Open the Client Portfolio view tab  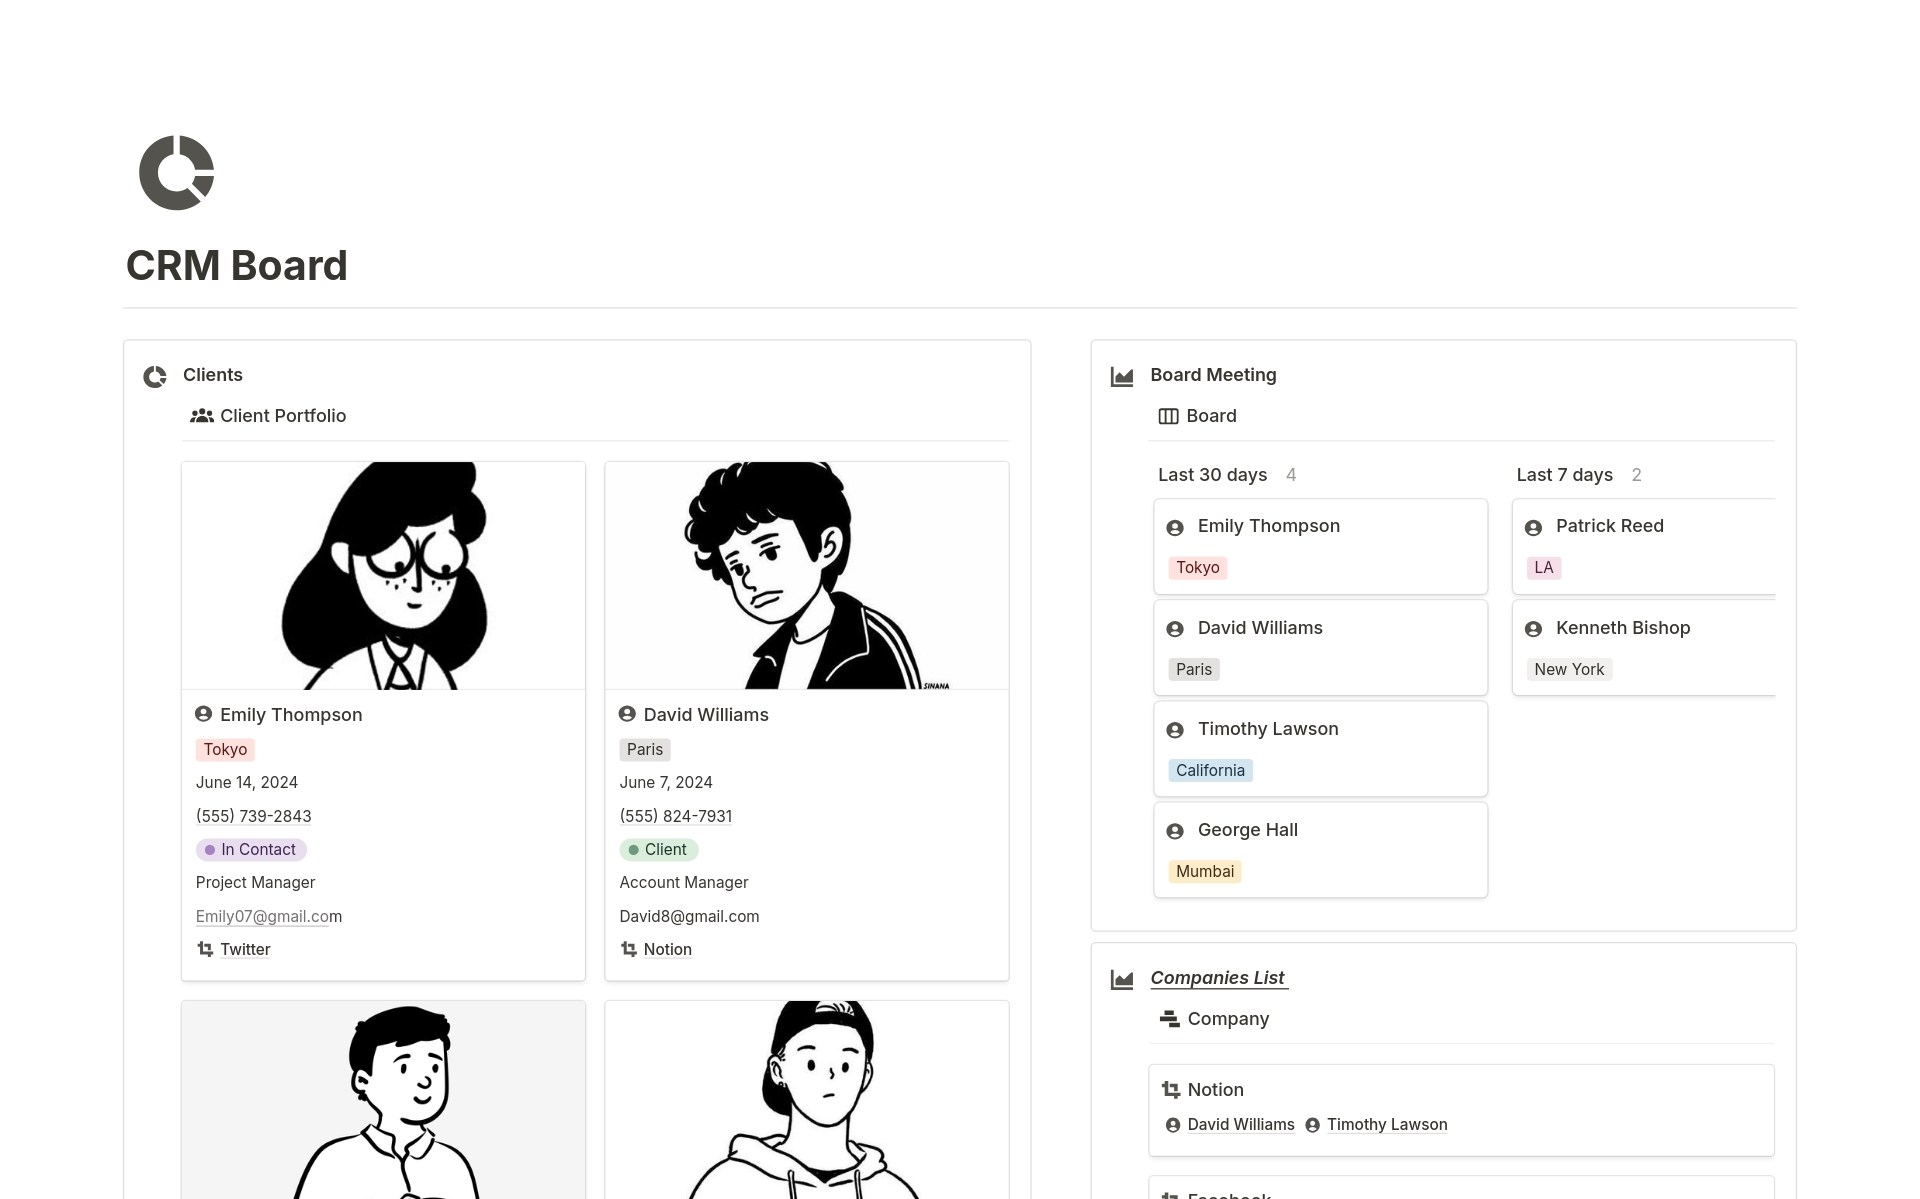pos(269,416)
